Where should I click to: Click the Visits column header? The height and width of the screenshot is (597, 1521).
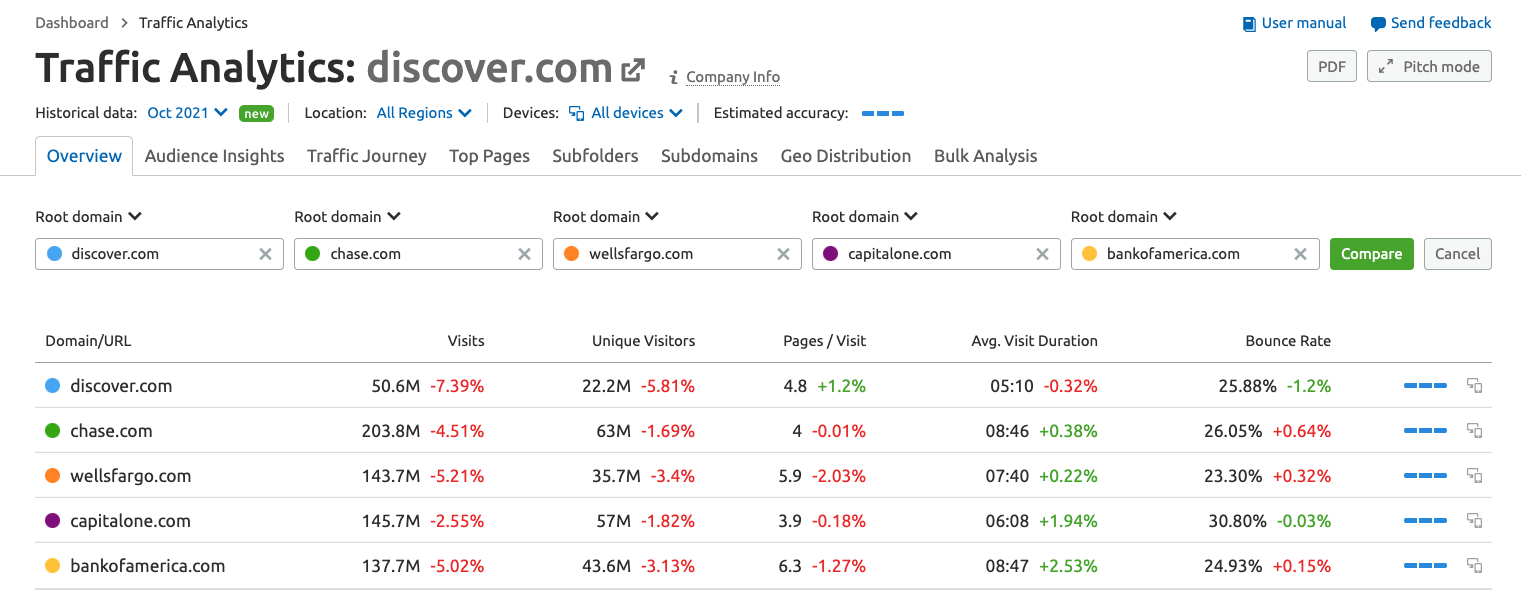point(466,341)
